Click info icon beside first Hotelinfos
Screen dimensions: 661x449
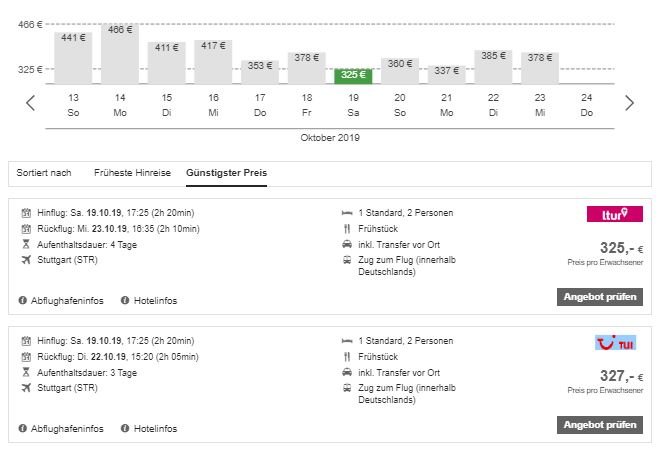click(x=125, y=300)
